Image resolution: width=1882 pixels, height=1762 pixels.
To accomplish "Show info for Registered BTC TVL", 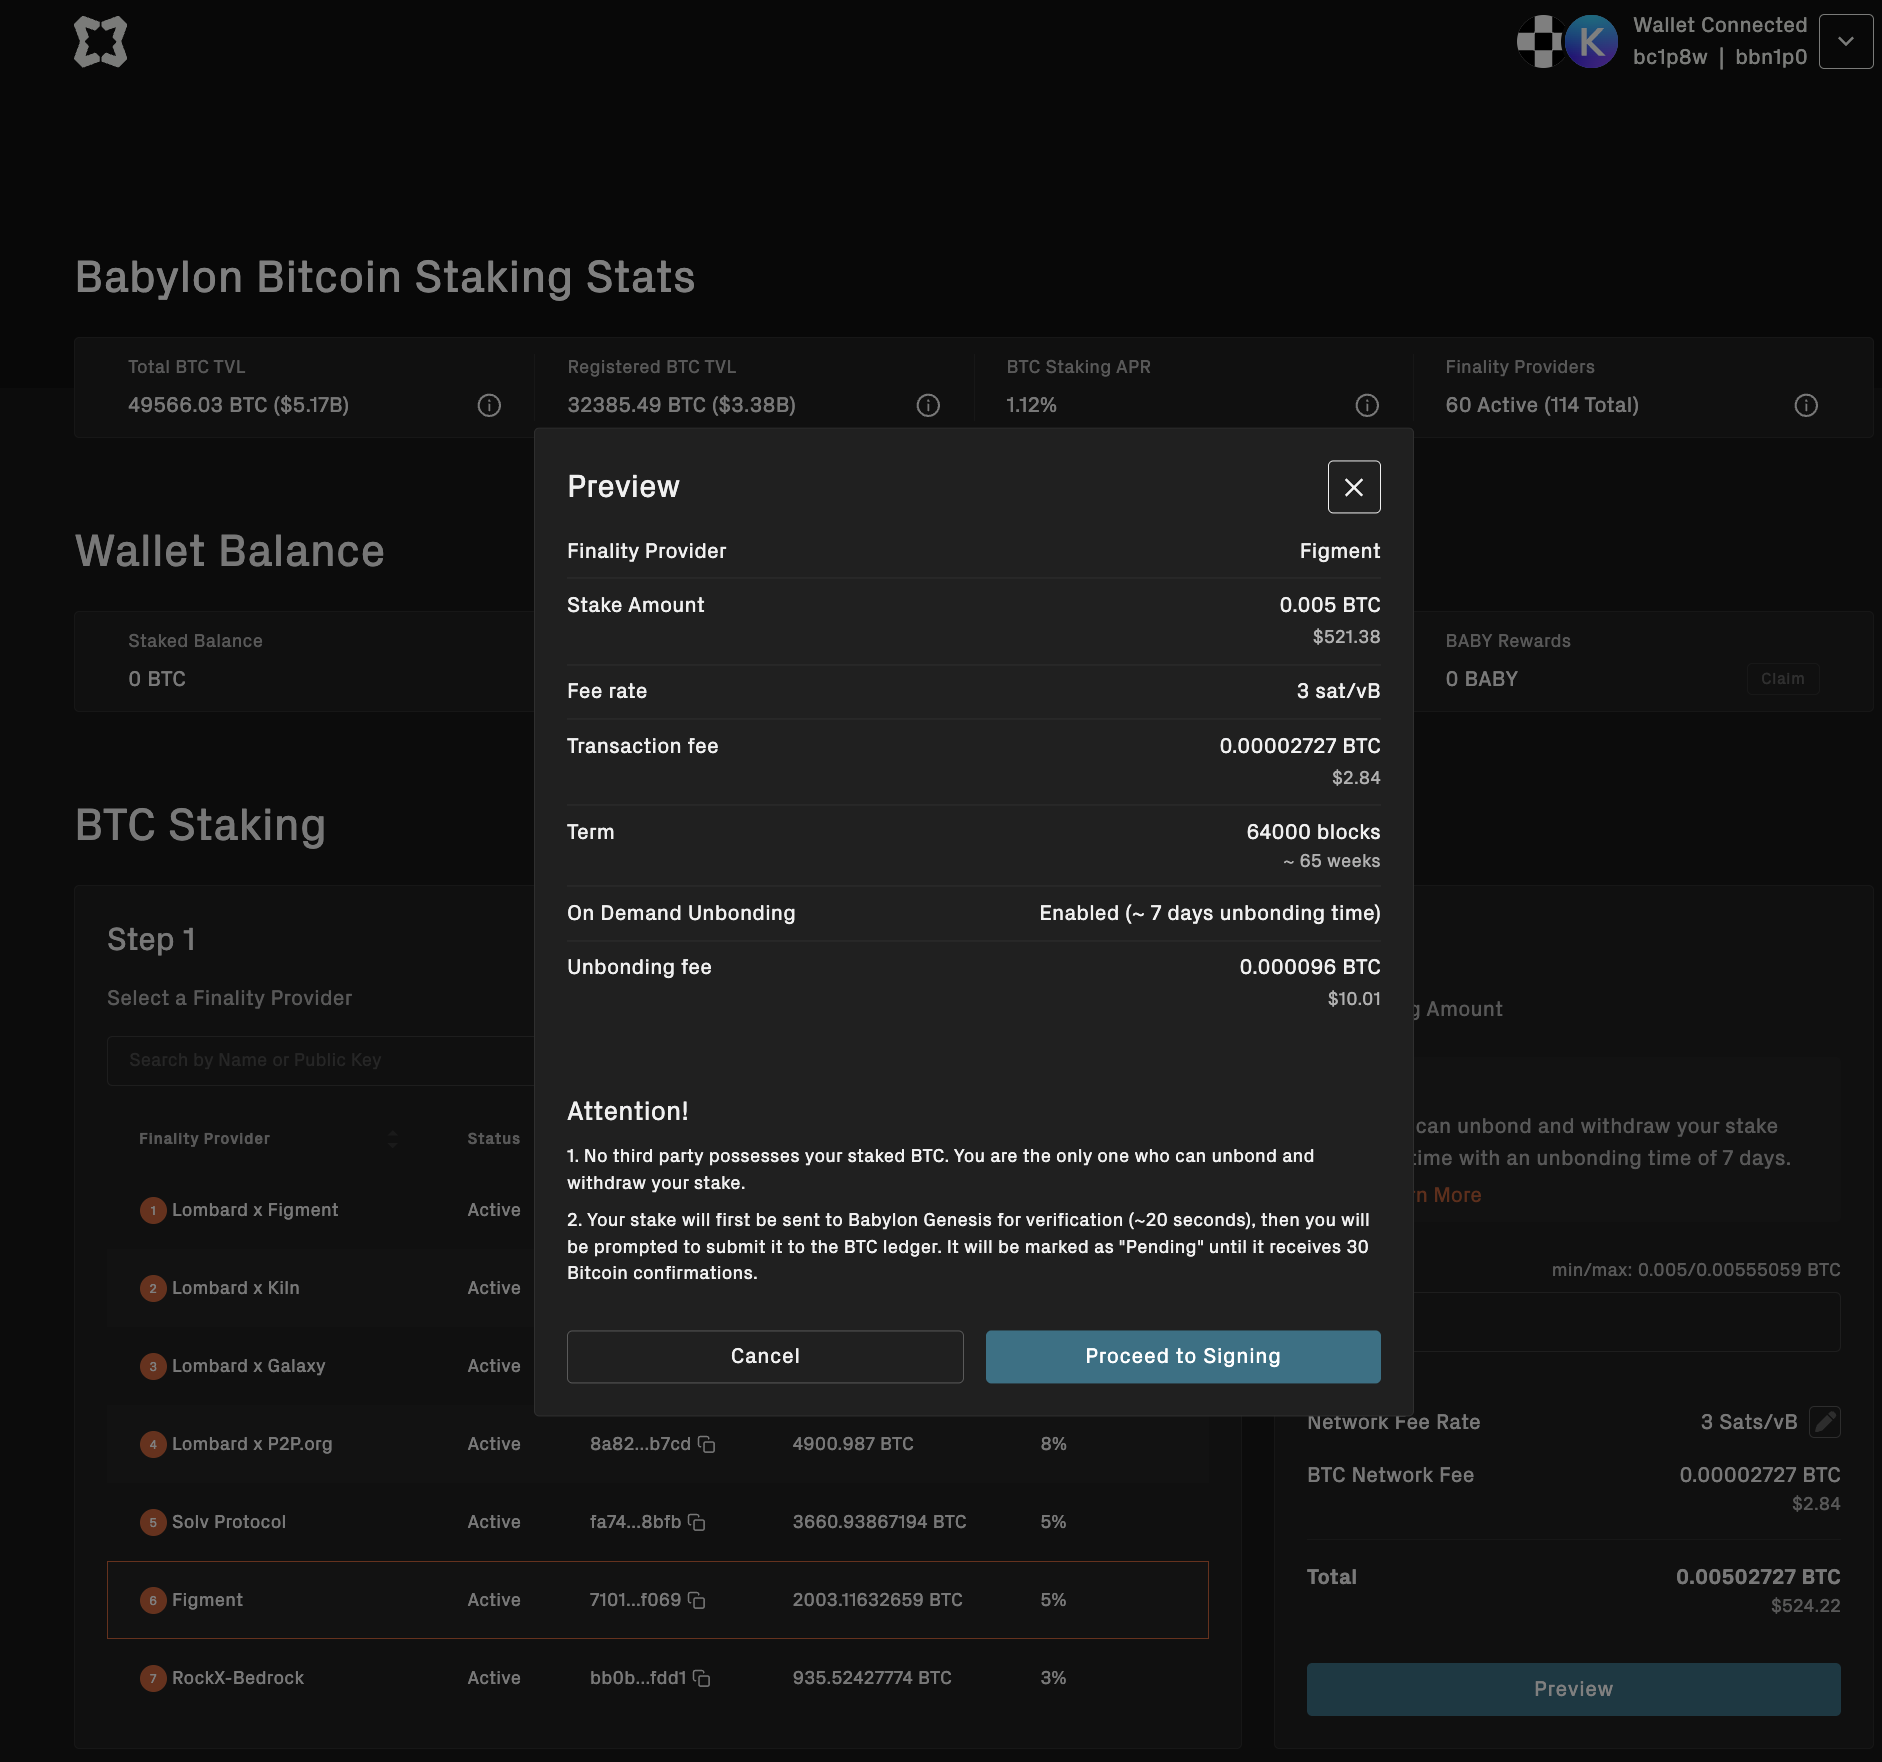I will (928, 405).
